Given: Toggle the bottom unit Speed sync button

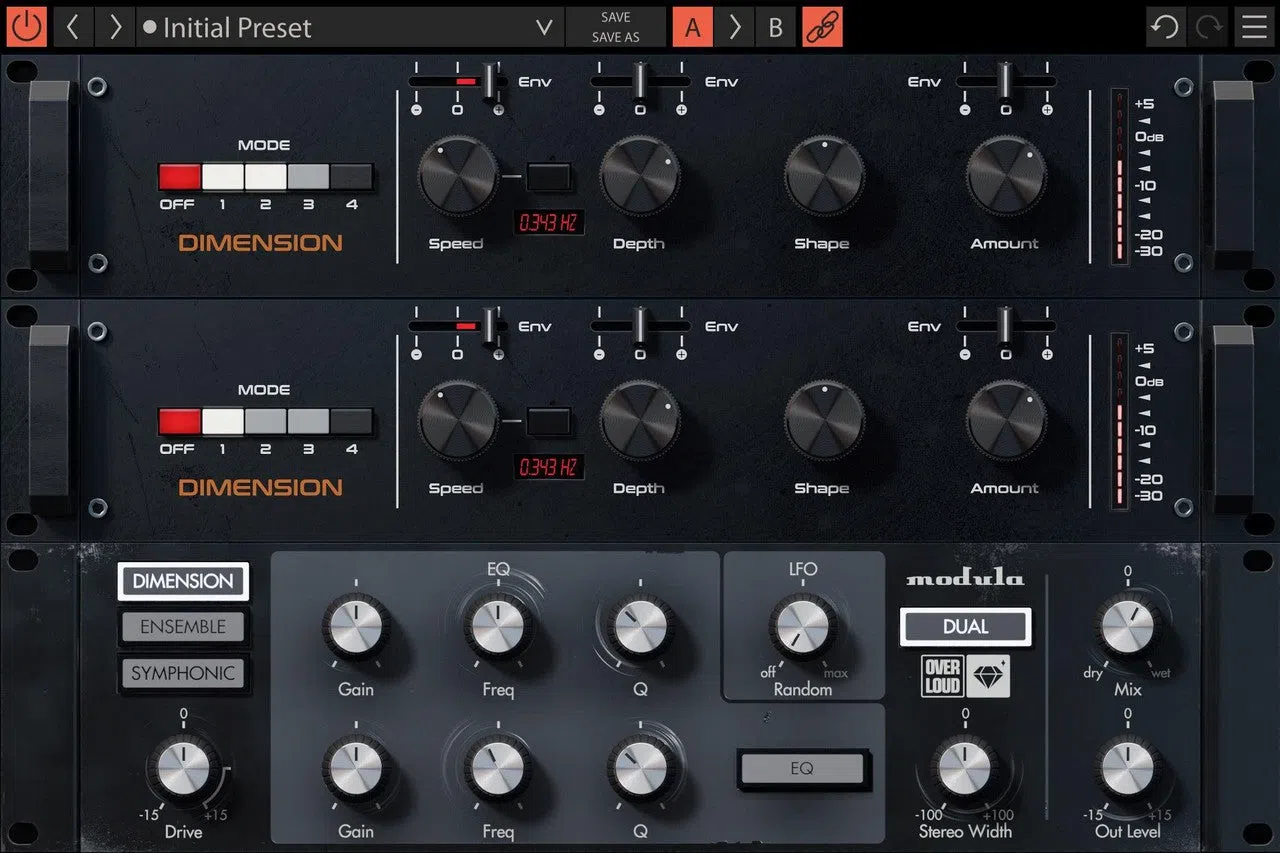Looking at the screenshot, I should pos(549,422).
